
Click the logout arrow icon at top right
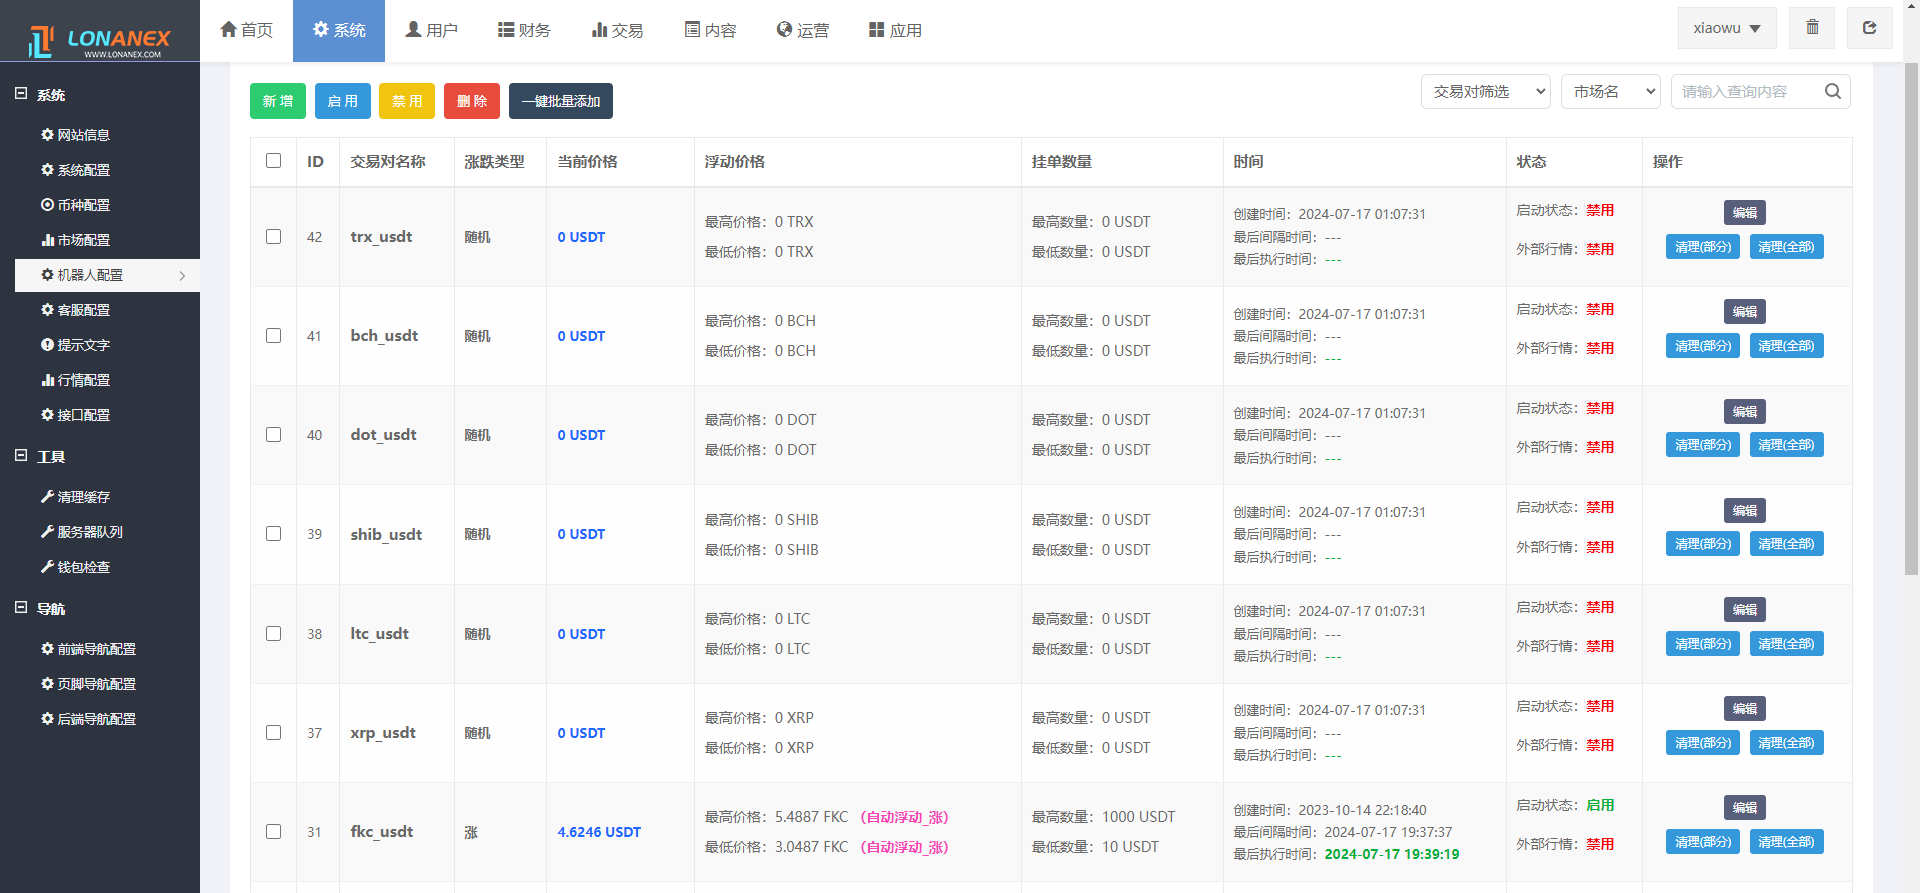click(1869, 28)
